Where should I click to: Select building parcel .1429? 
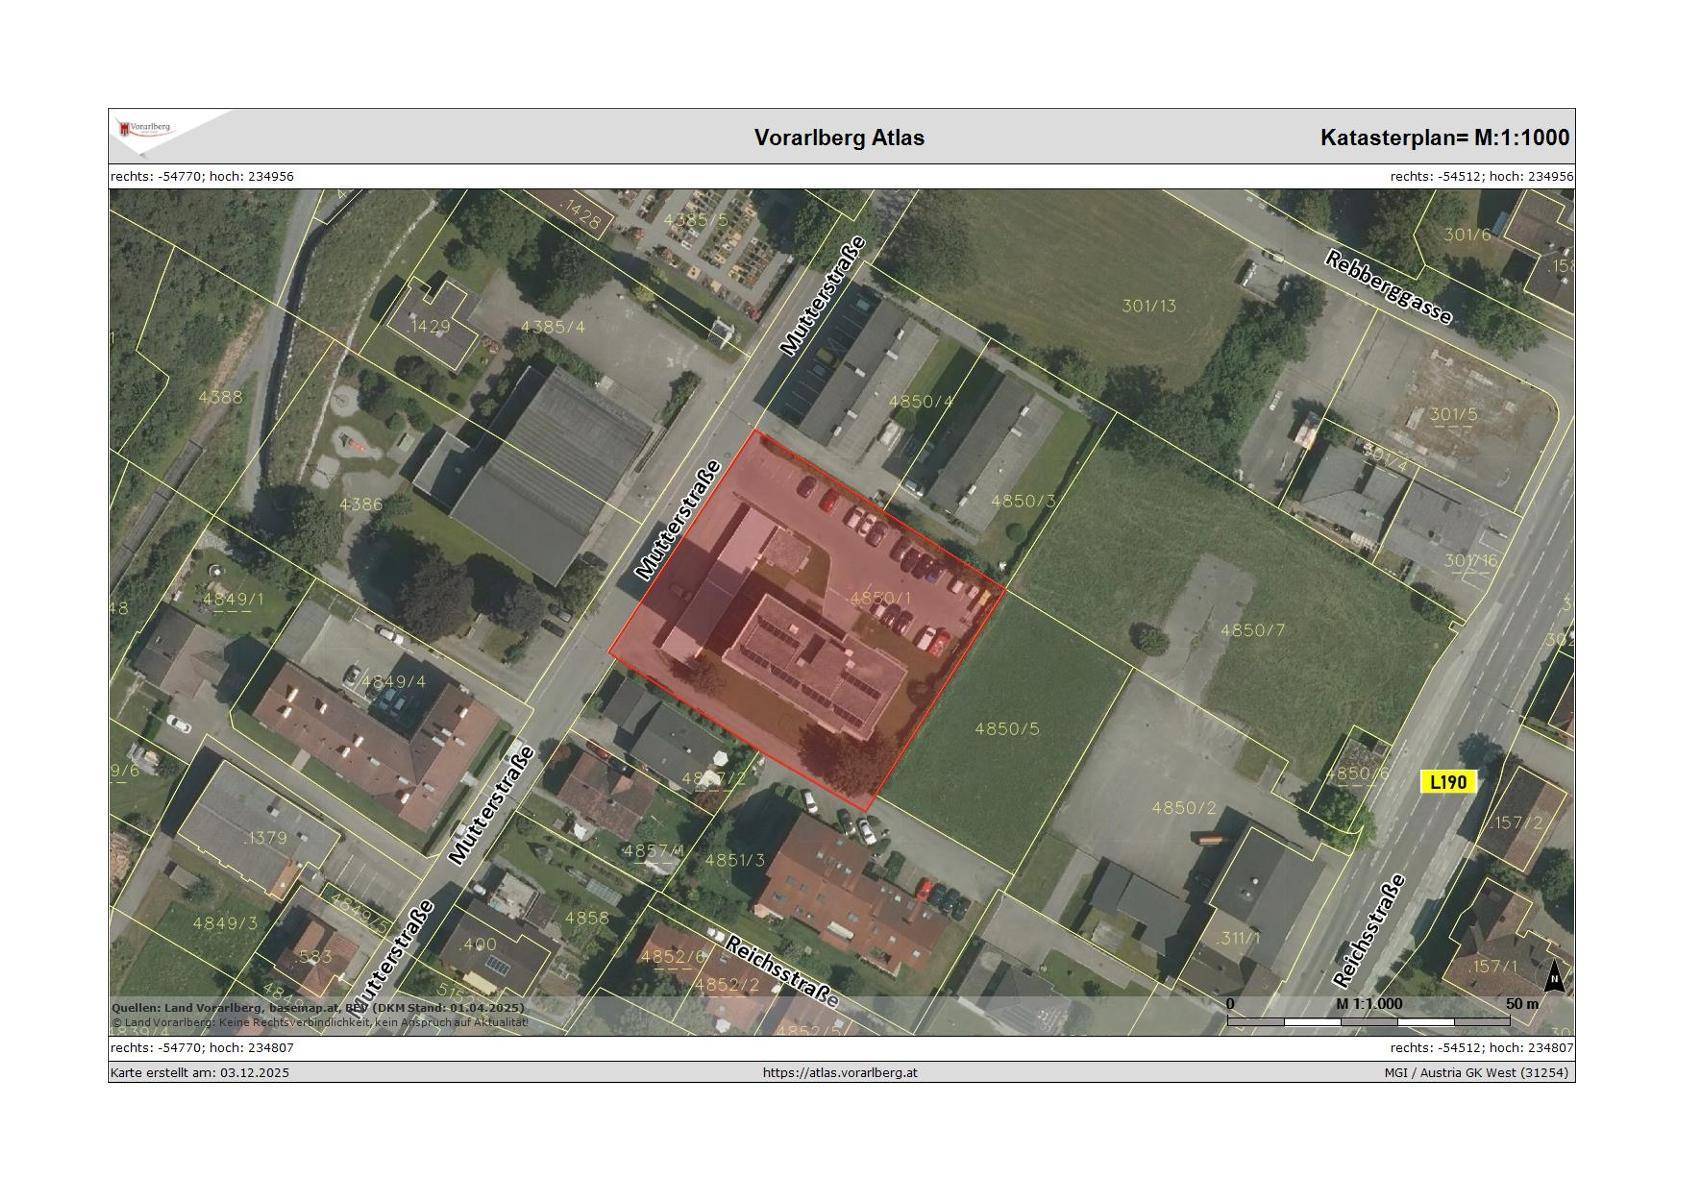click(x=430, y=326)
